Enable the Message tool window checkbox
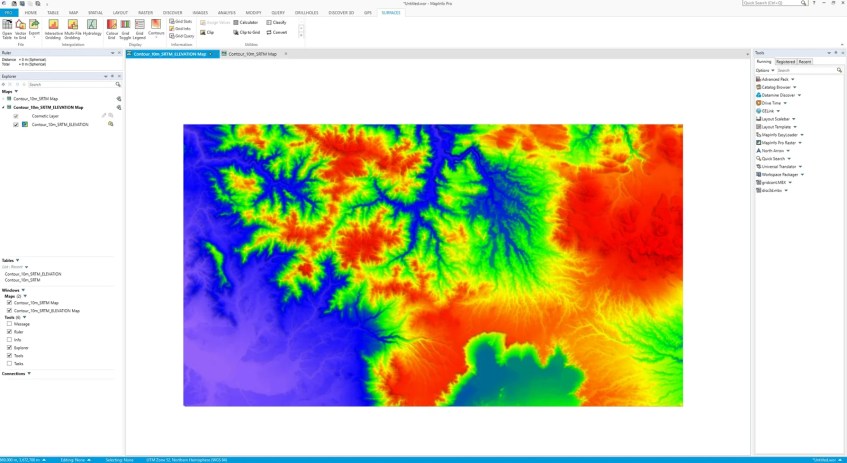This screenshot has width=847, height=463. point(9,324)
